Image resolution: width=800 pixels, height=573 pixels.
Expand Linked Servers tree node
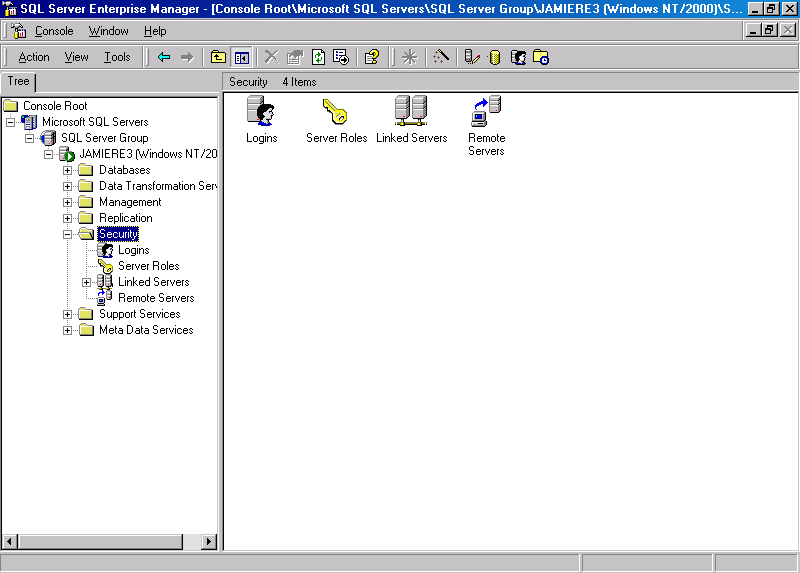87,282
